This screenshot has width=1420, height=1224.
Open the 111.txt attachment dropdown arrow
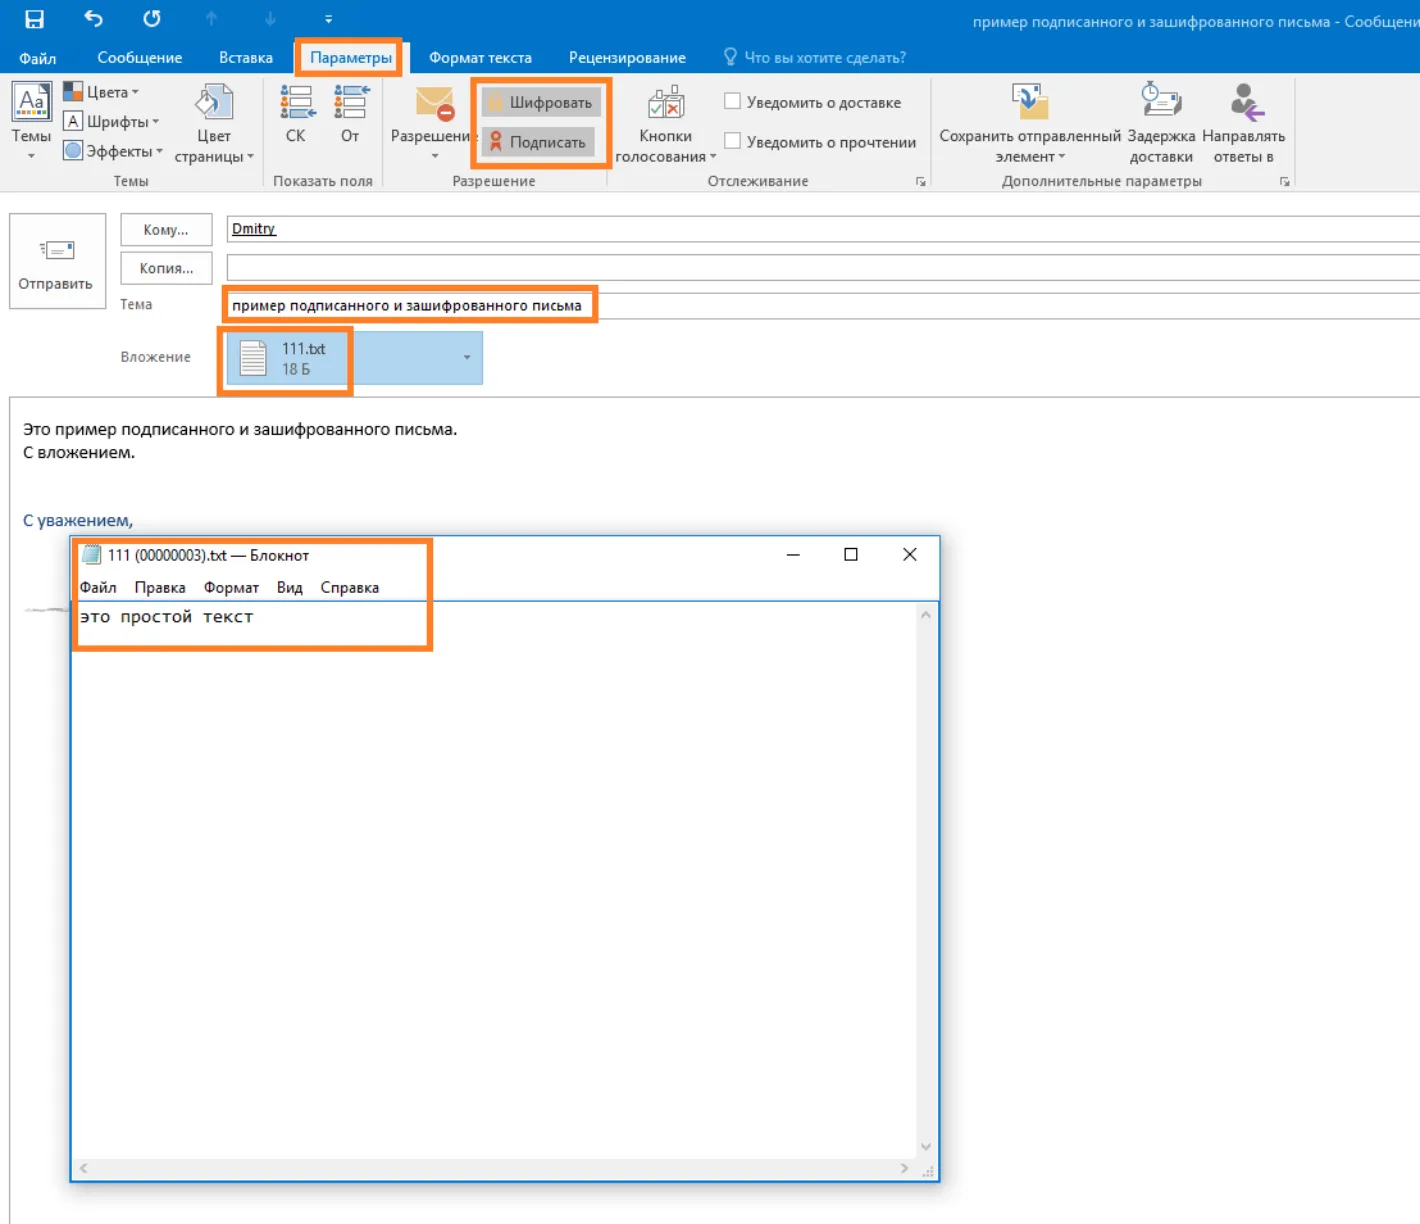coord(467,357)
